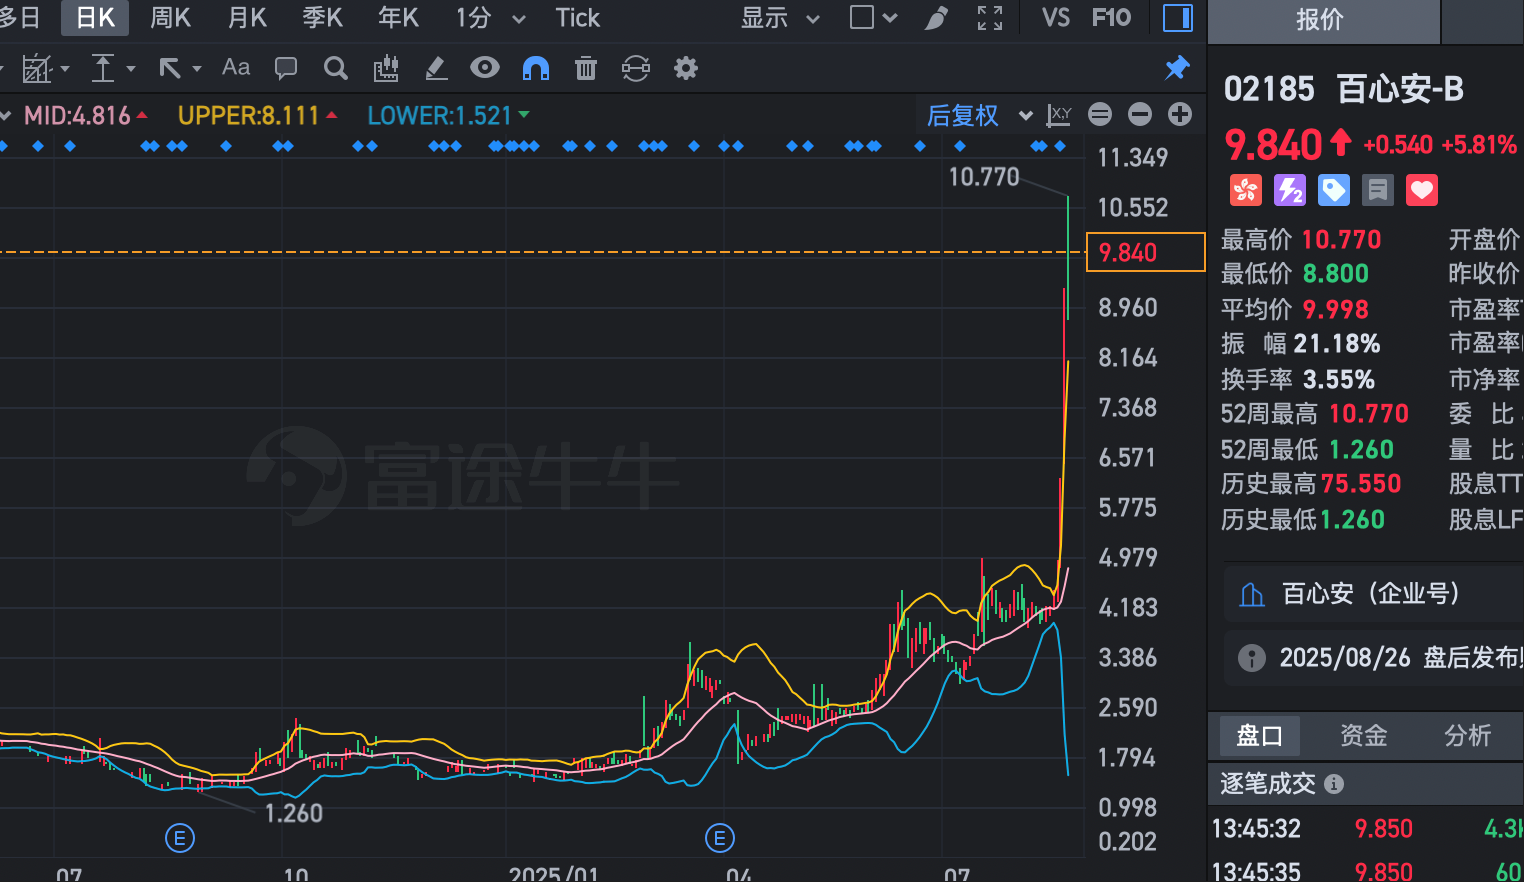Click the Hong Kong market flag icon
The height and width of the screenshot is (882, 1524).
1246,190
